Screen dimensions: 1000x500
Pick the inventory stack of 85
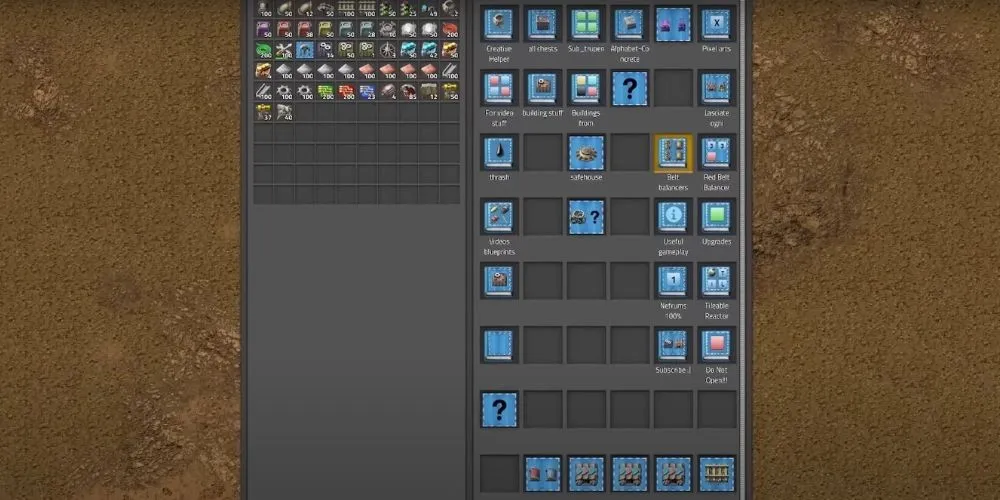[x=408, y=91]
